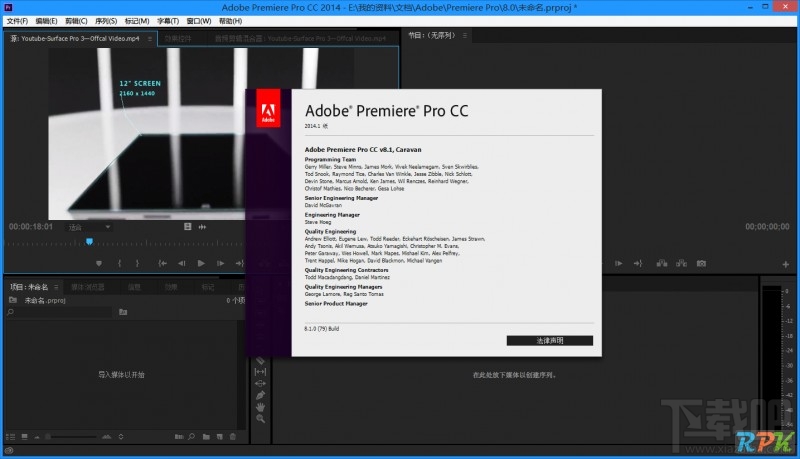The image size is (800, 459).
Task: Step back one frame in Source monitor
Action: 182,263
